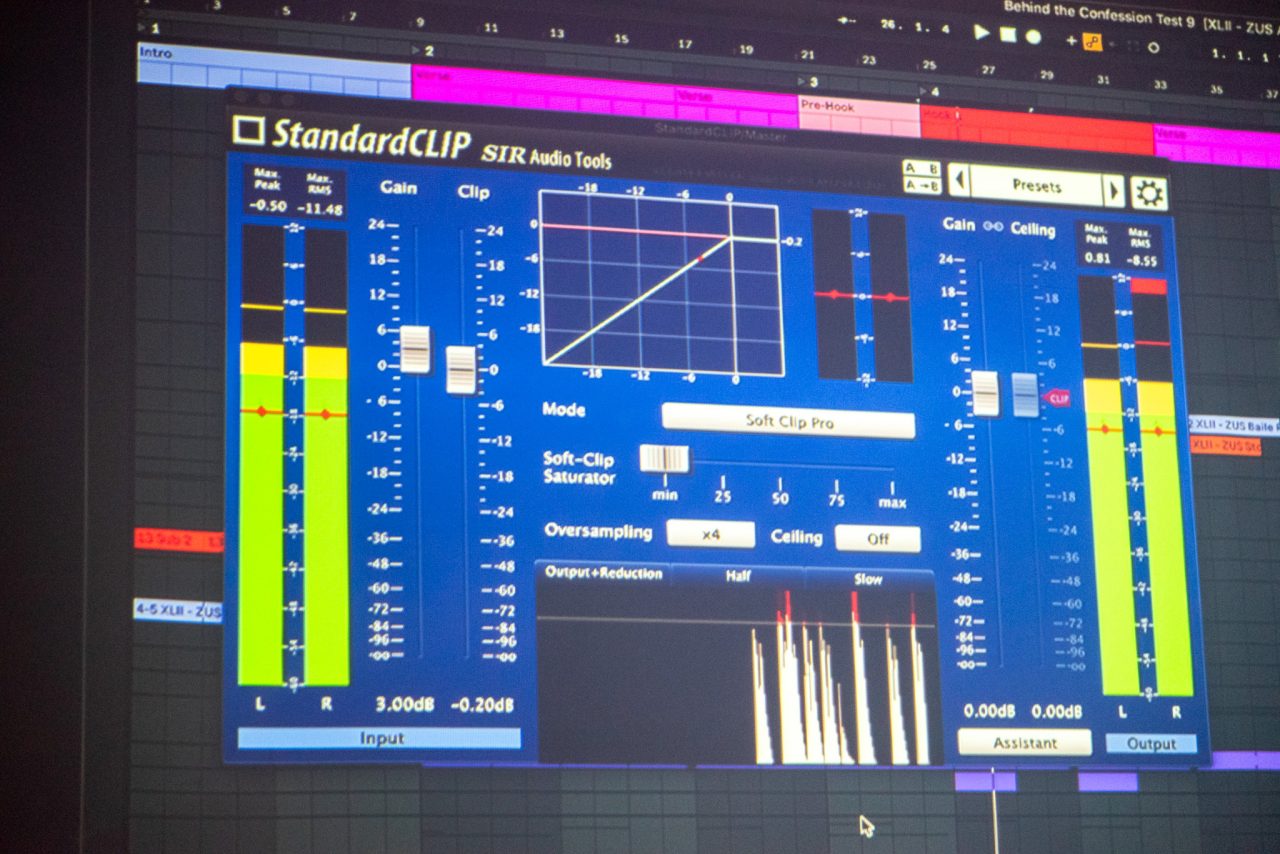The width and height of the screenshot is (1280, 854).
Task: Stop playback with the transport Stop button
Action: click(x=1008, y=34)
